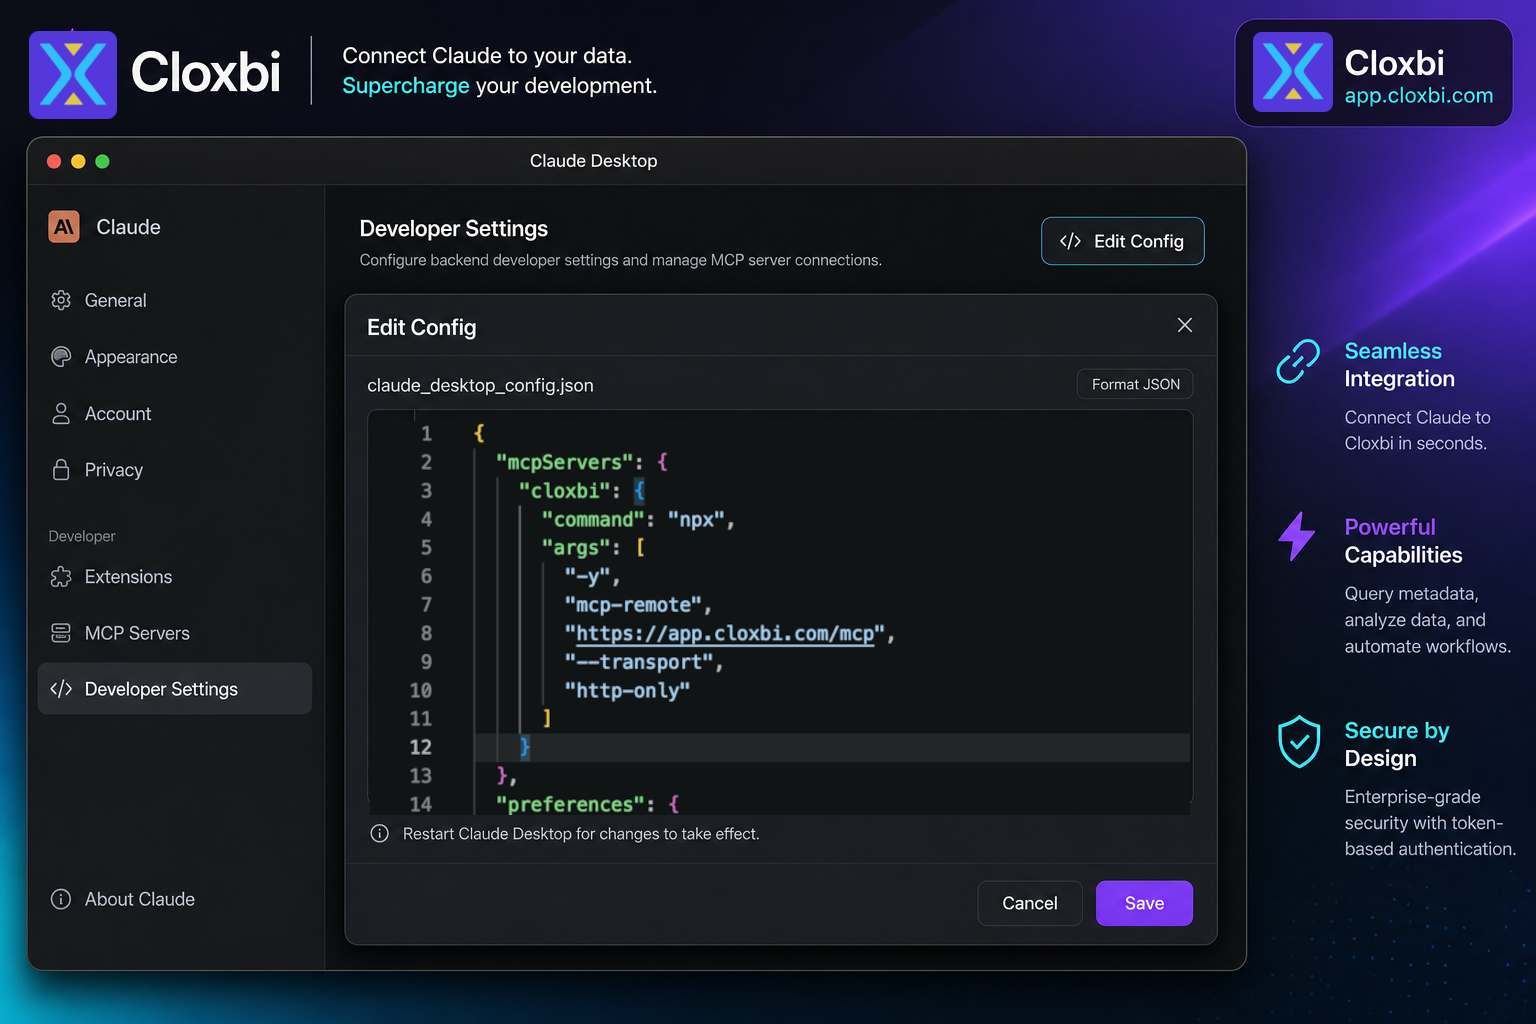The width and height of the screenshot is (1536, 1024).
Task: Click the "--transport" string on line 9
Action: coord(639,662)
